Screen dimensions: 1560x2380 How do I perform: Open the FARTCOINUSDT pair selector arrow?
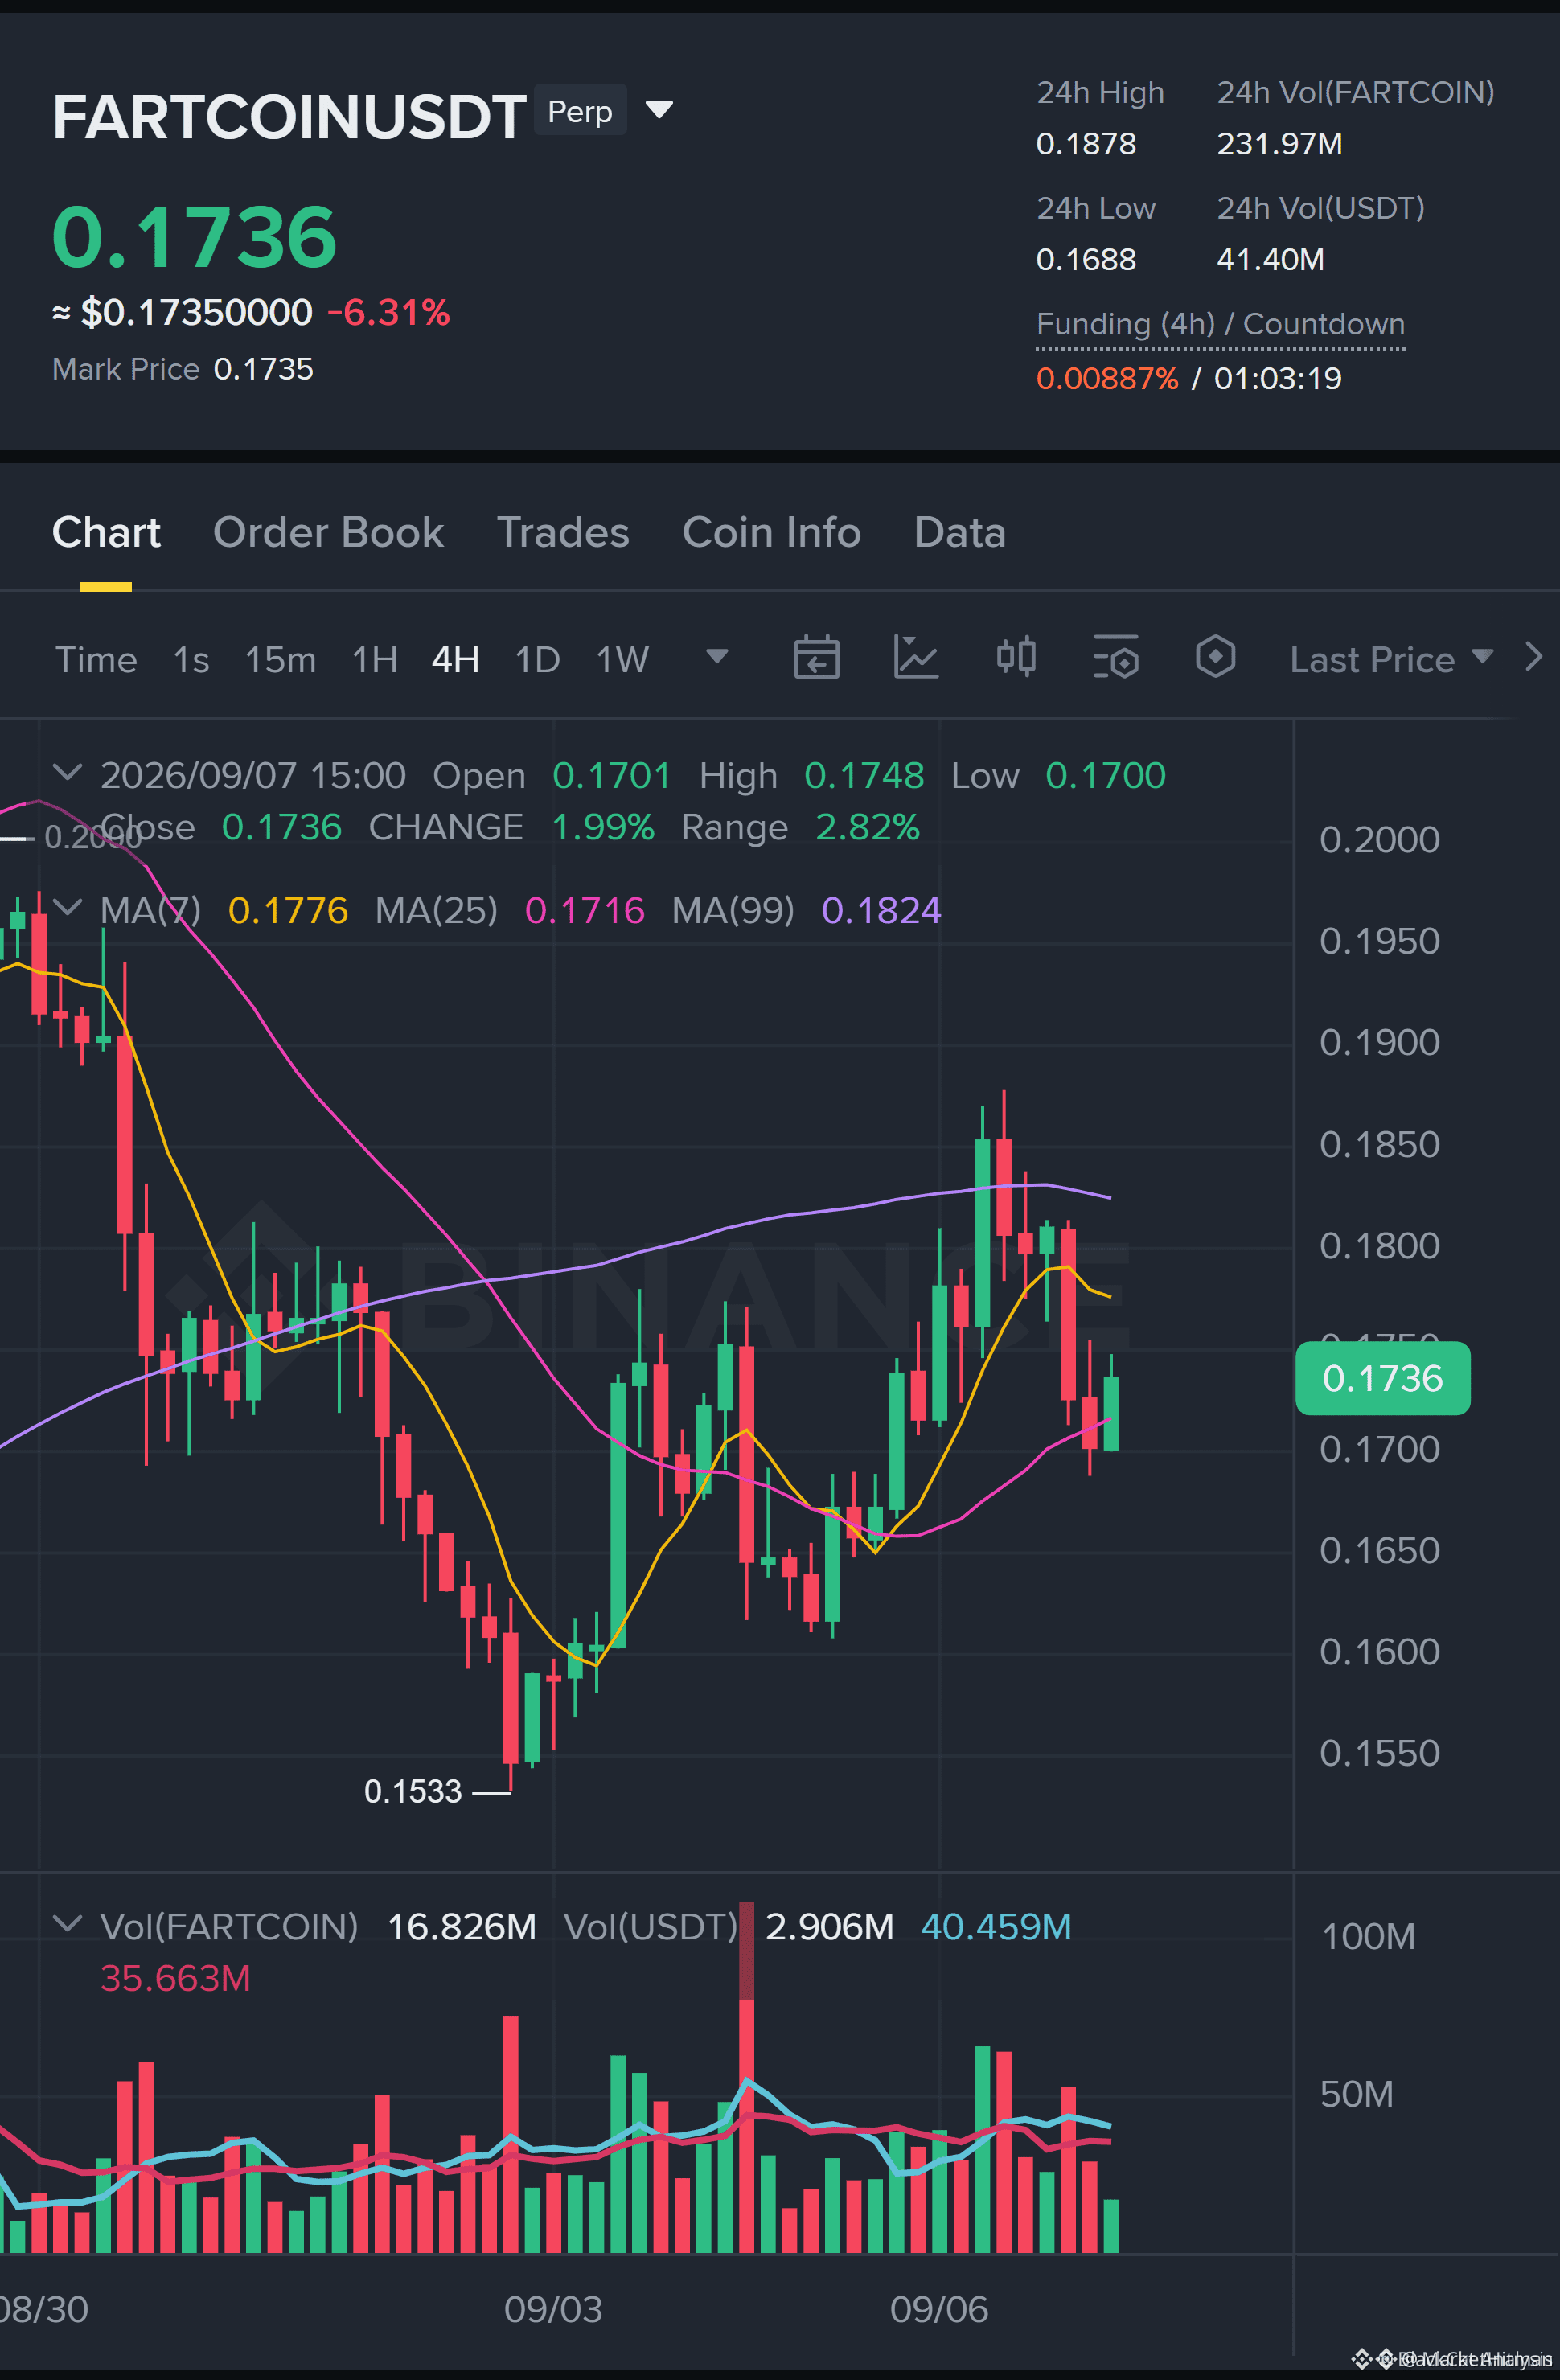[659, 109]
